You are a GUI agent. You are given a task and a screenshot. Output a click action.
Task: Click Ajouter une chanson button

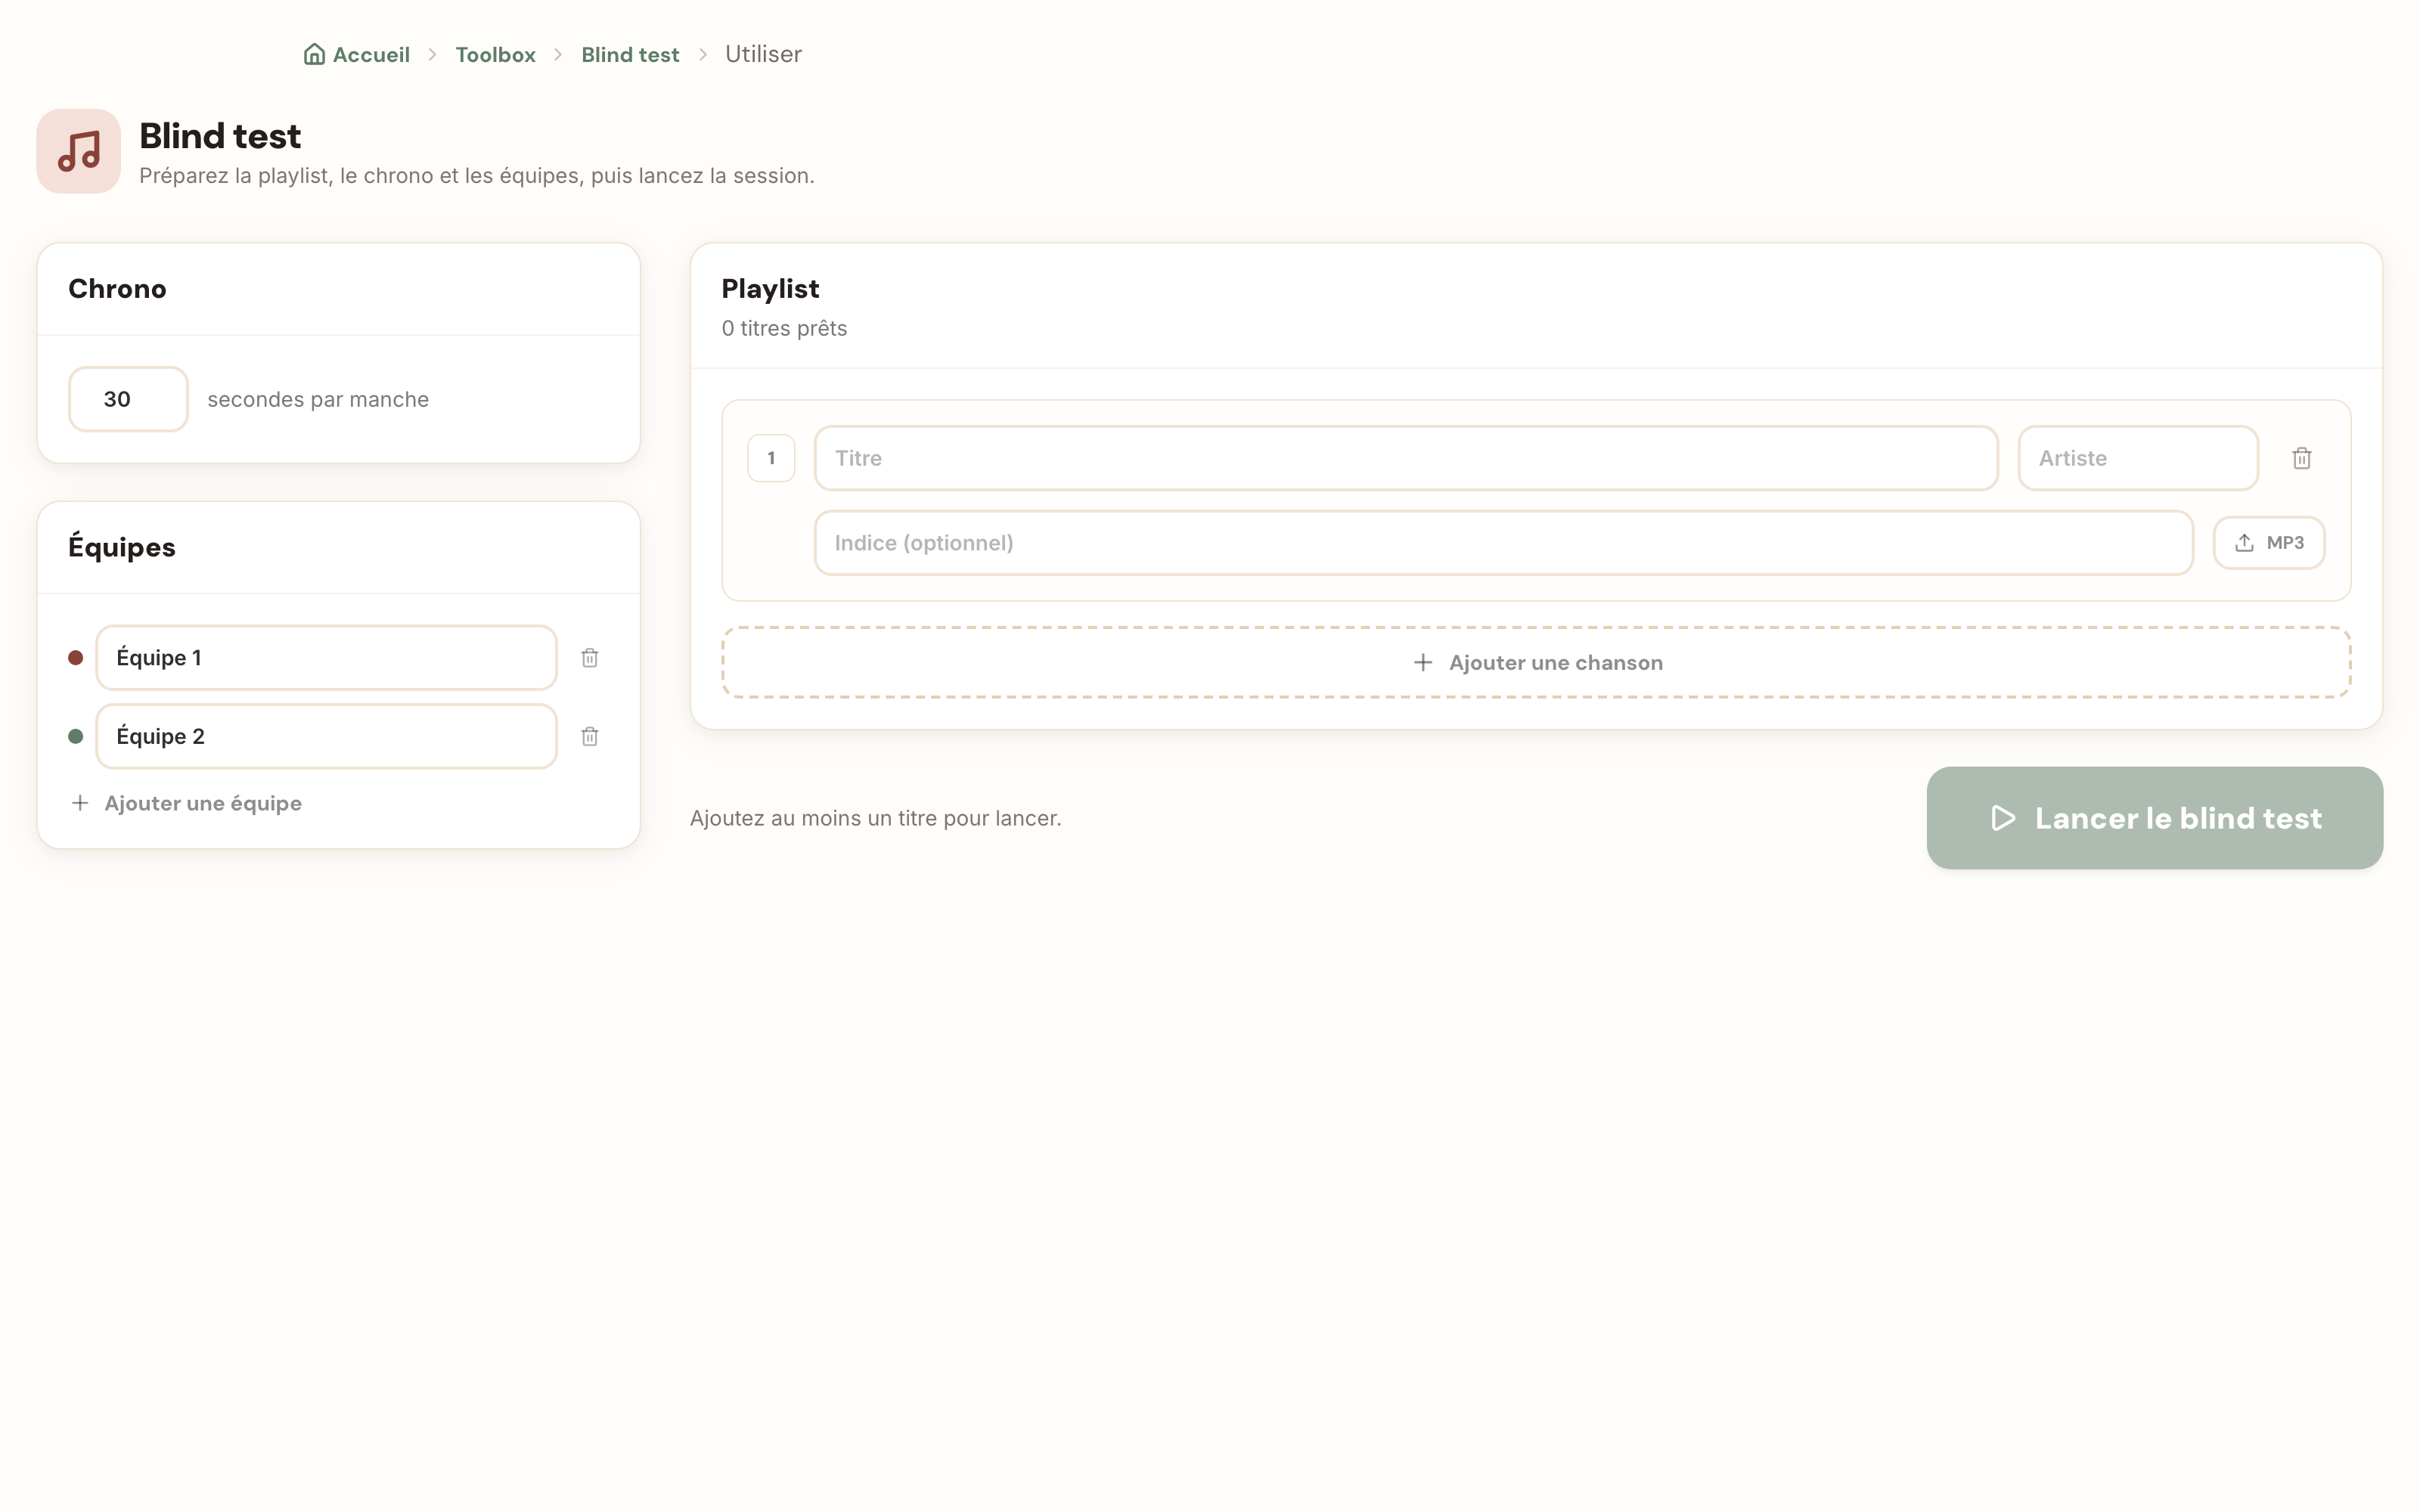[x=1536, y=663]
